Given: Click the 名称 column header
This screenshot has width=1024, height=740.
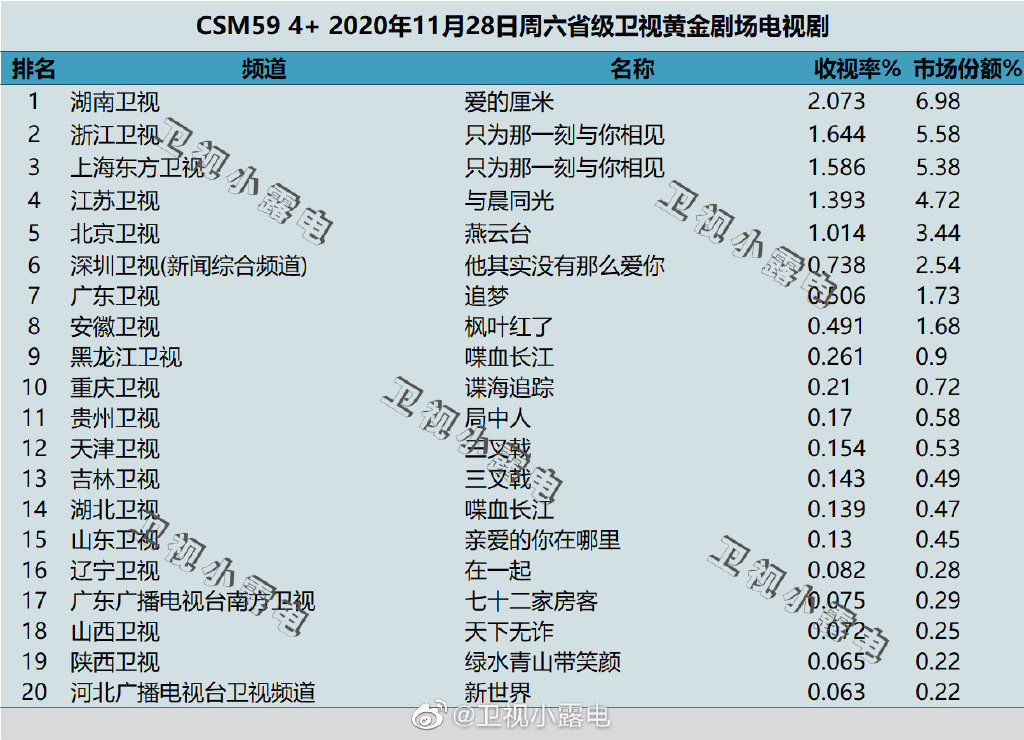Looking at the screenshot, I should (632, 68).
